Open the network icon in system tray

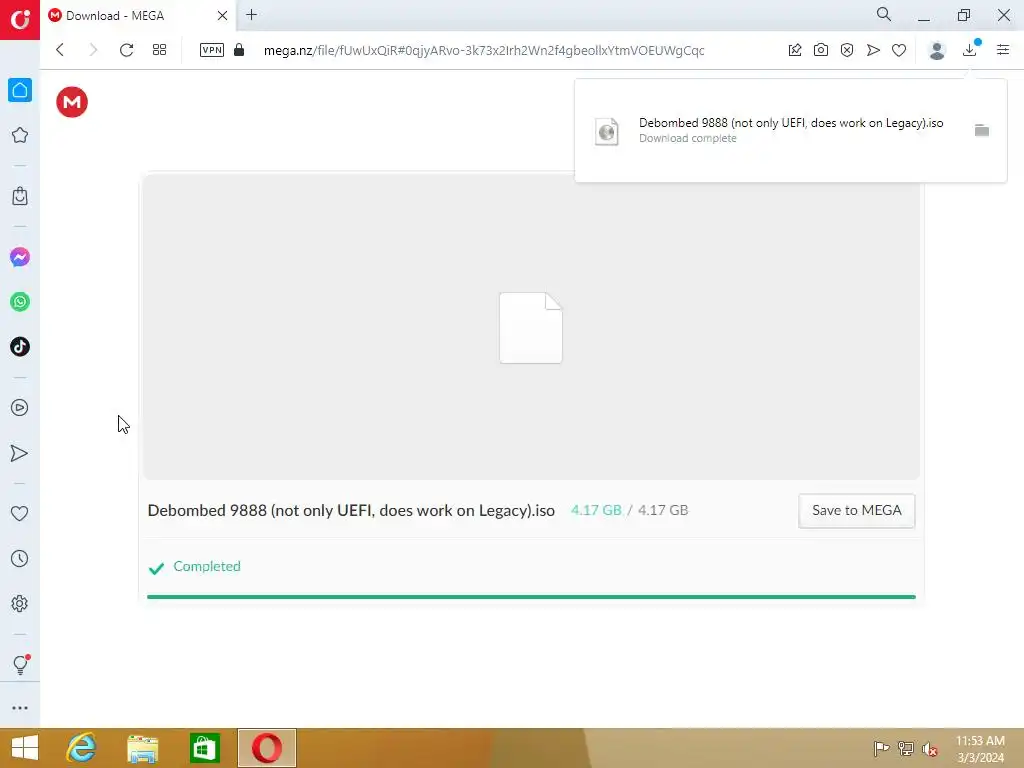906,748
